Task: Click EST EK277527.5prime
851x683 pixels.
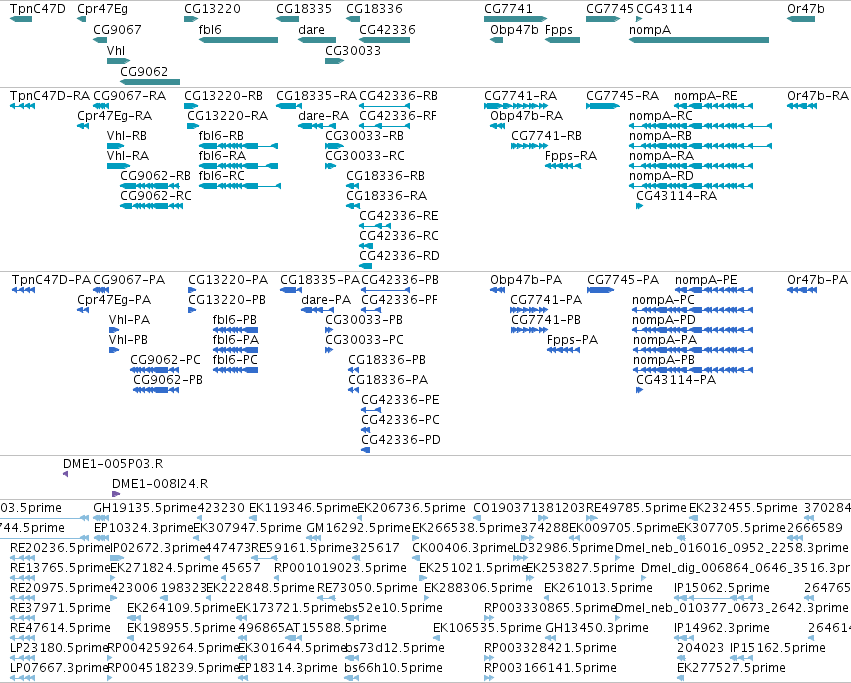Action: (731, 668)
